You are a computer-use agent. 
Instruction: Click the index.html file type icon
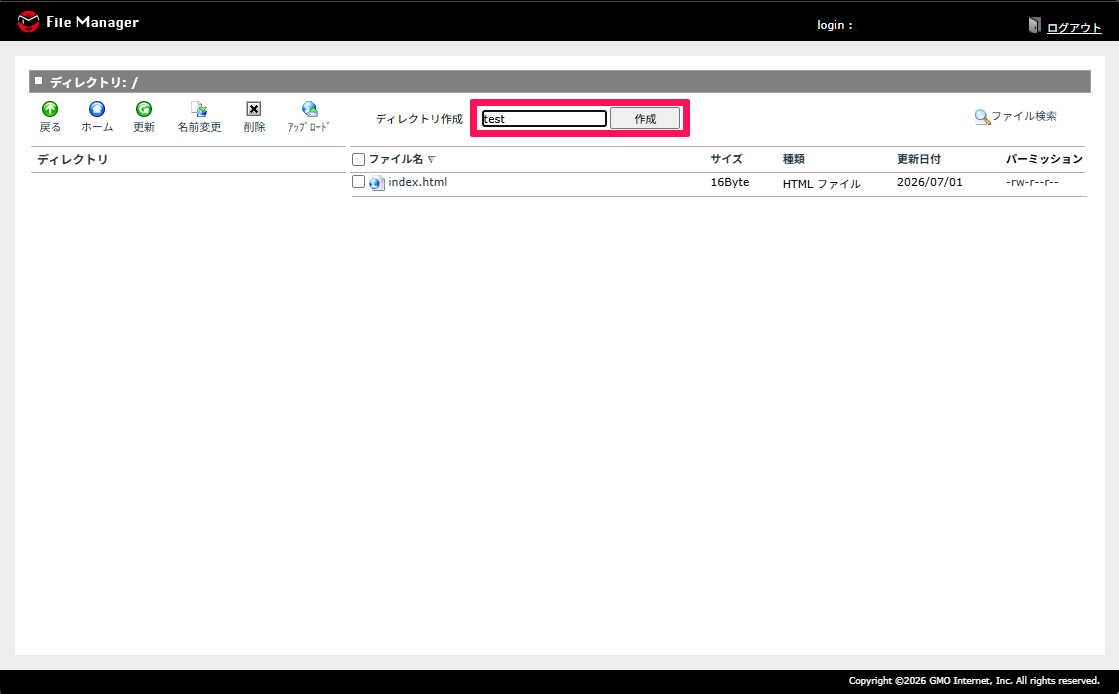pyautogui.click(x=377, y=183)
